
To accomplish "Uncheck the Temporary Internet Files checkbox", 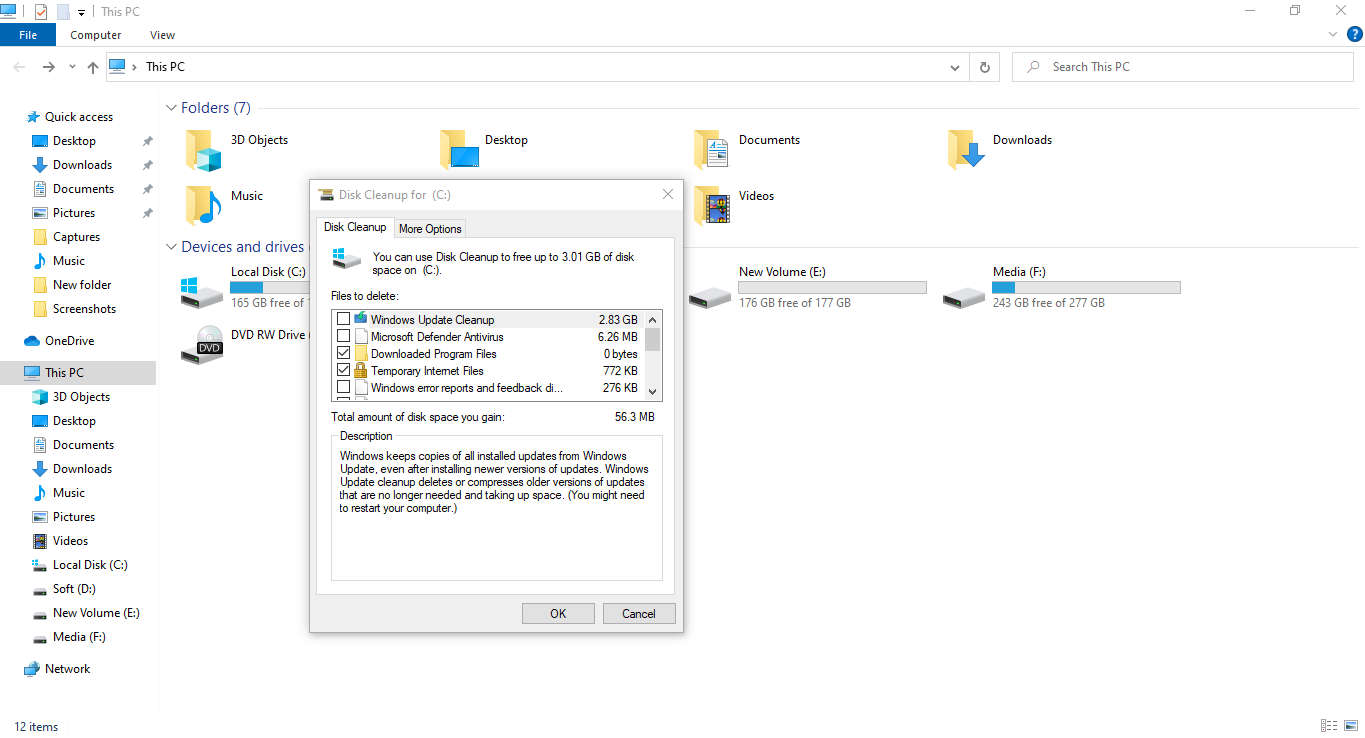I will click(344, 370).
